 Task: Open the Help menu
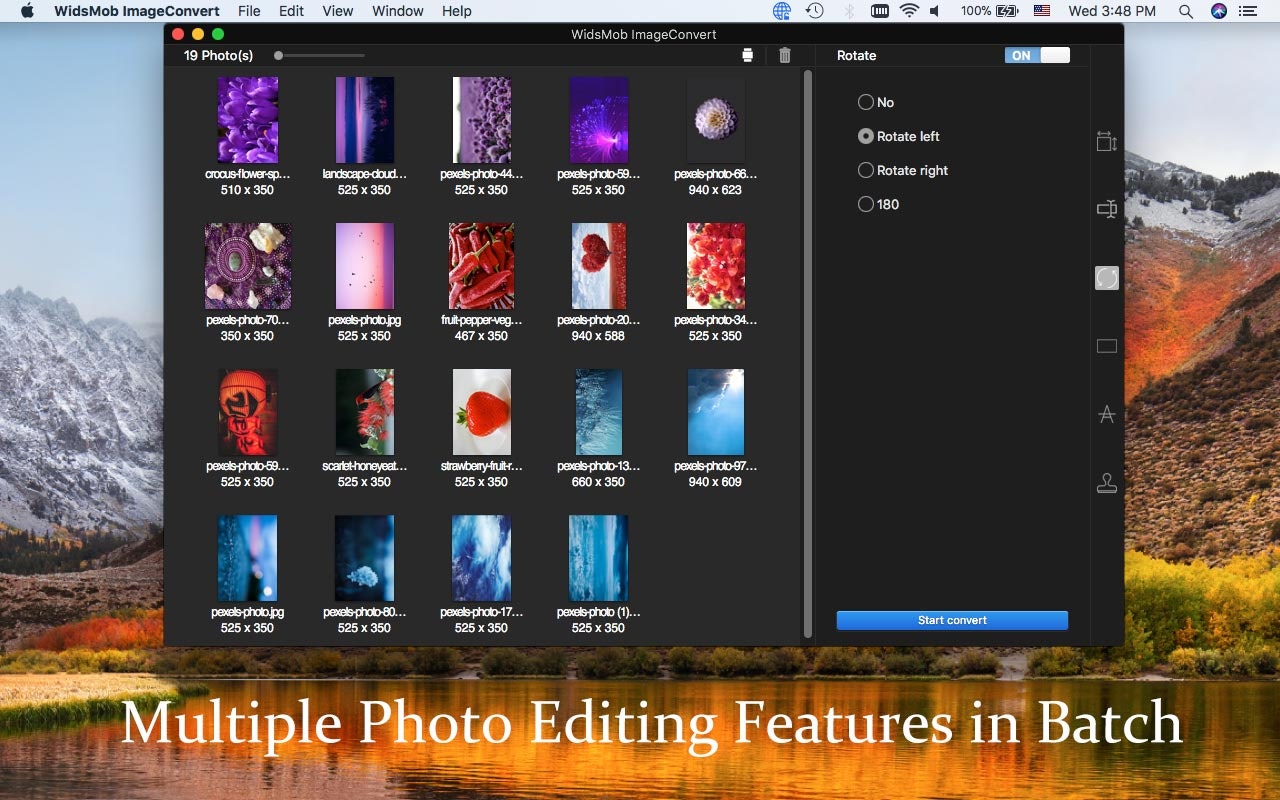pyautogui.click(x=457, y=11)
